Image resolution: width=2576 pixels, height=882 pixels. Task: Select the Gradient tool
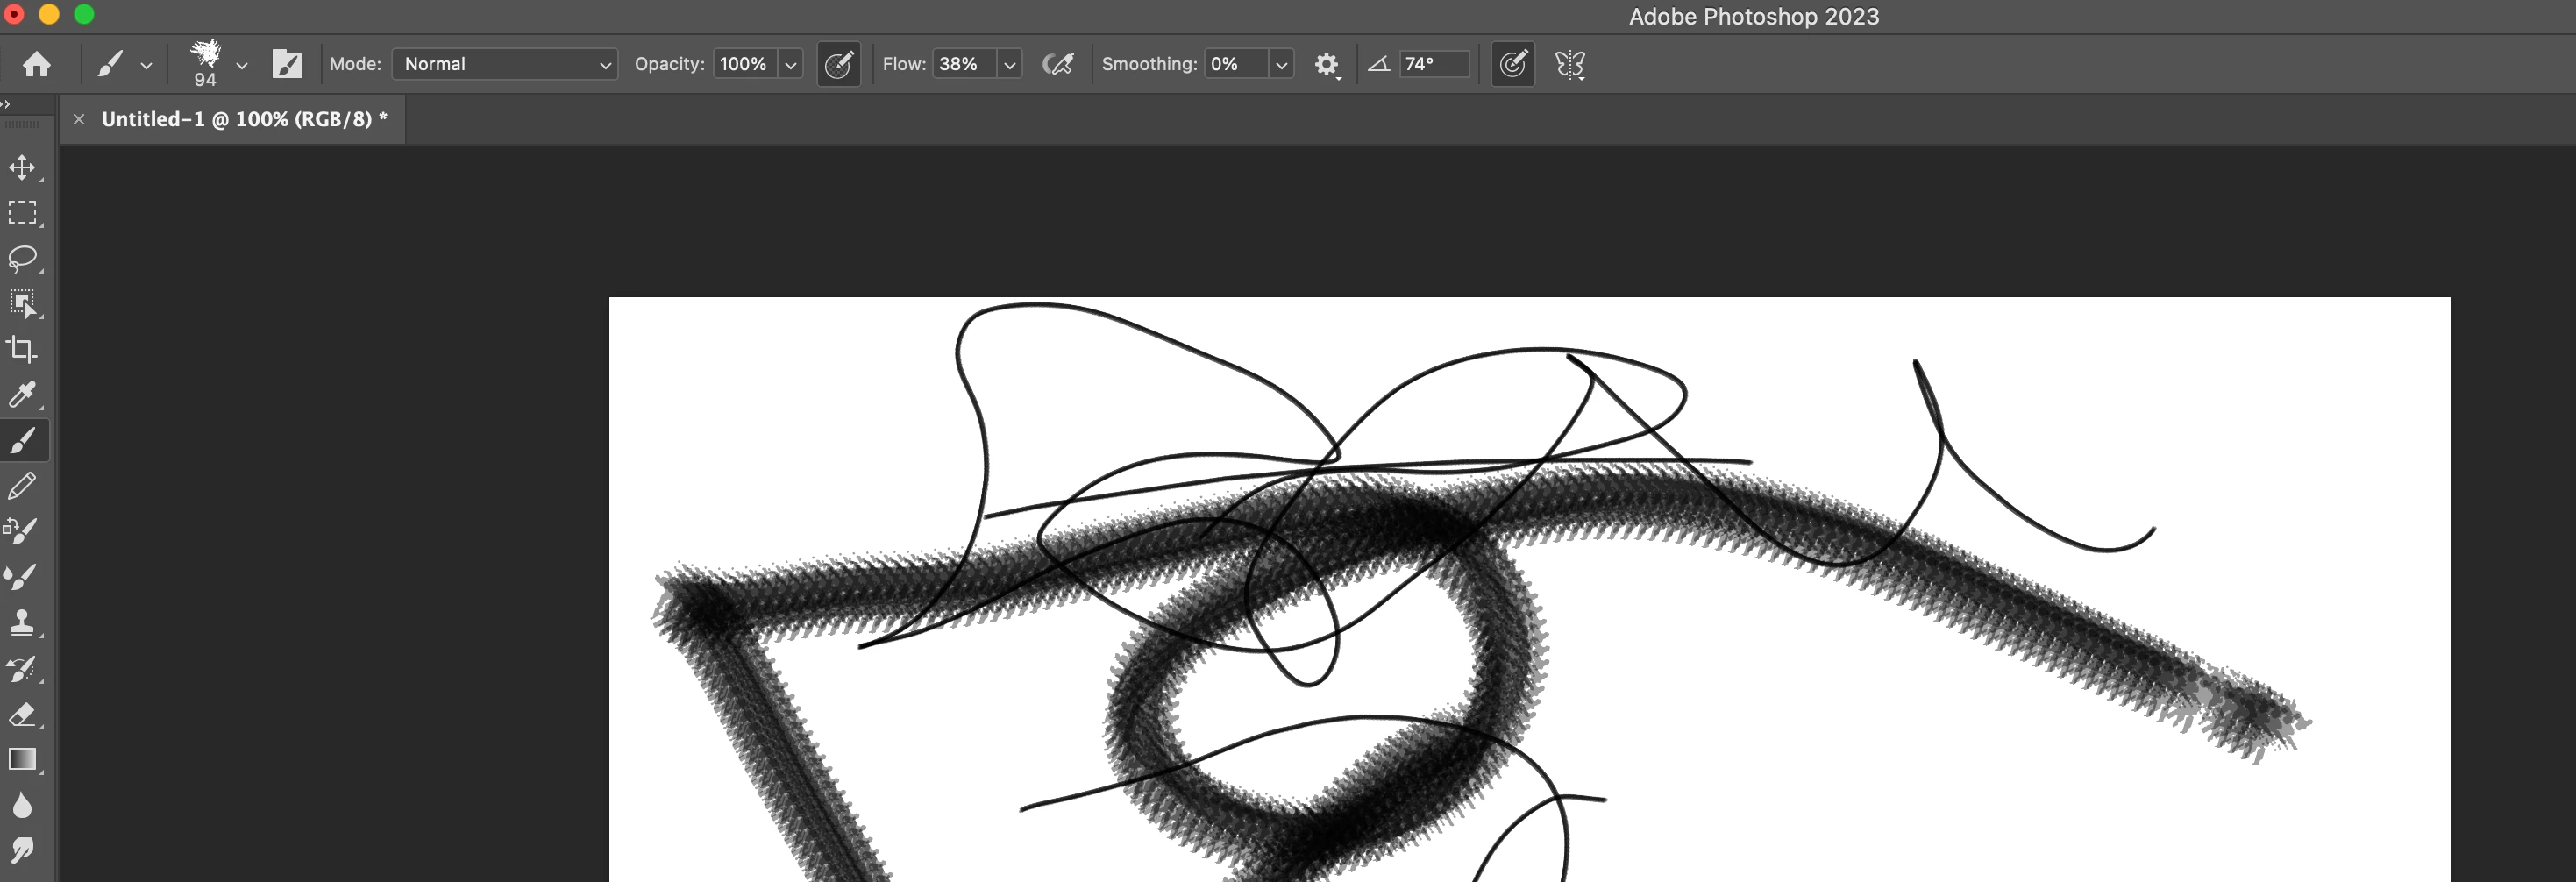click(x=23, y=760)
